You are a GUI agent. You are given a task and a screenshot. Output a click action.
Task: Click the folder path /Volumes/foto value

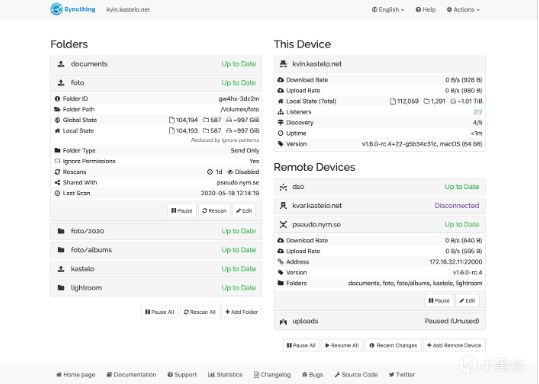pyautogui.click(x=240, y=109)
